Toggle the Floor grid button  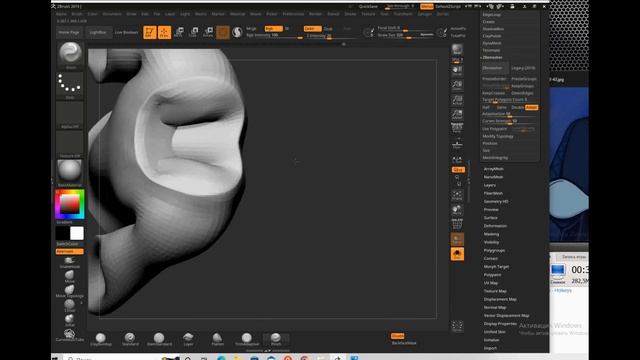click(x=457, y=143)
